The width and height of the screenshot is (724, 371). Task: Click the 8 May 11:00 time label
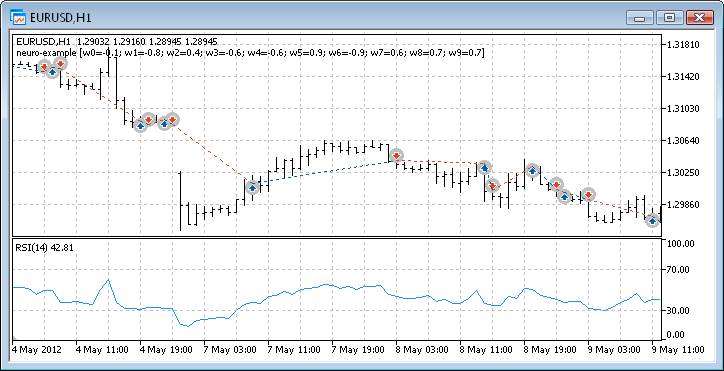click(487, 349)
